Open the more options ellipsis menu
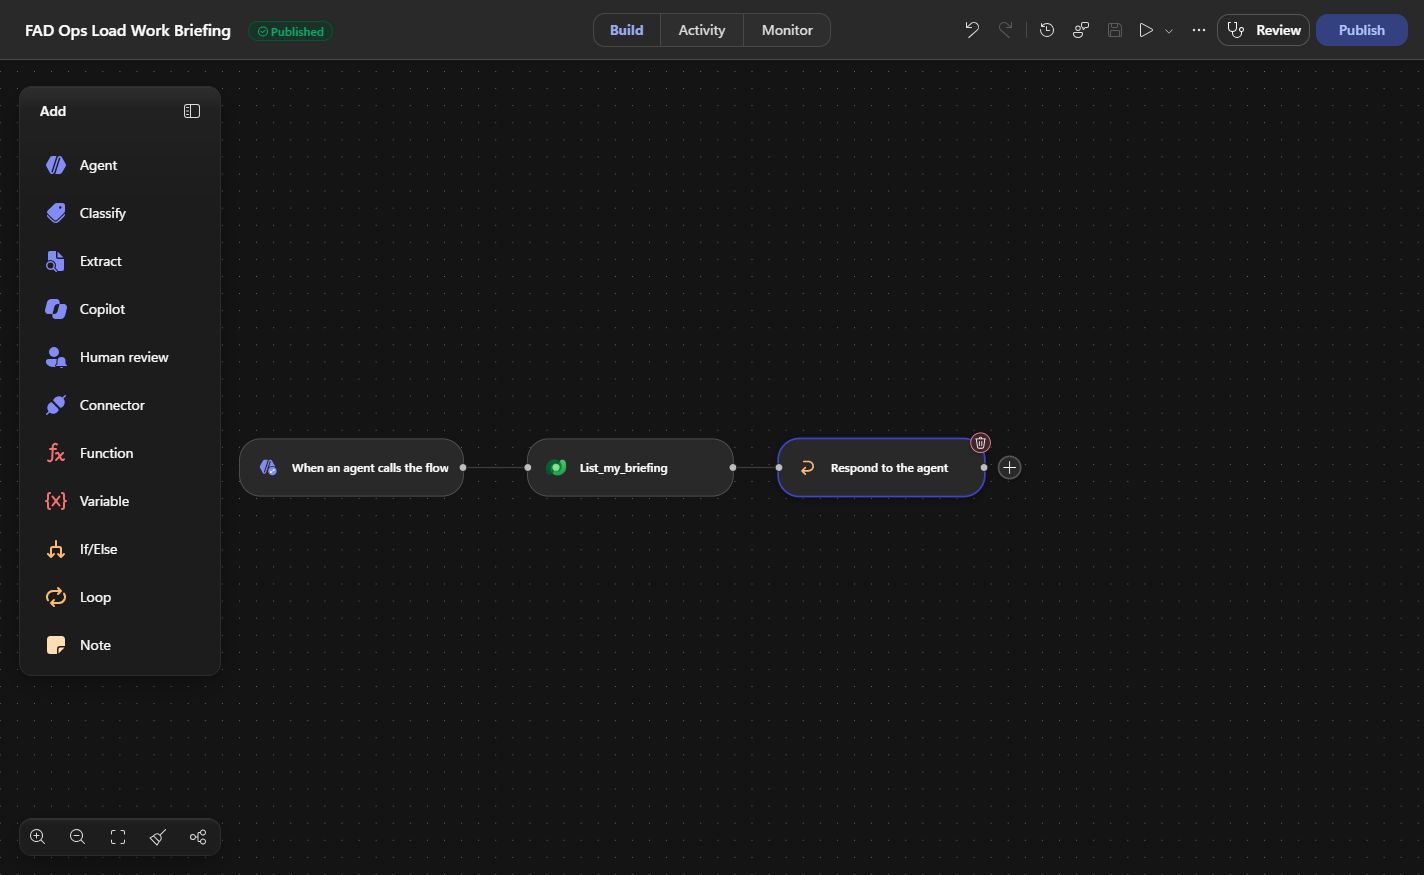 (1199, 30)
